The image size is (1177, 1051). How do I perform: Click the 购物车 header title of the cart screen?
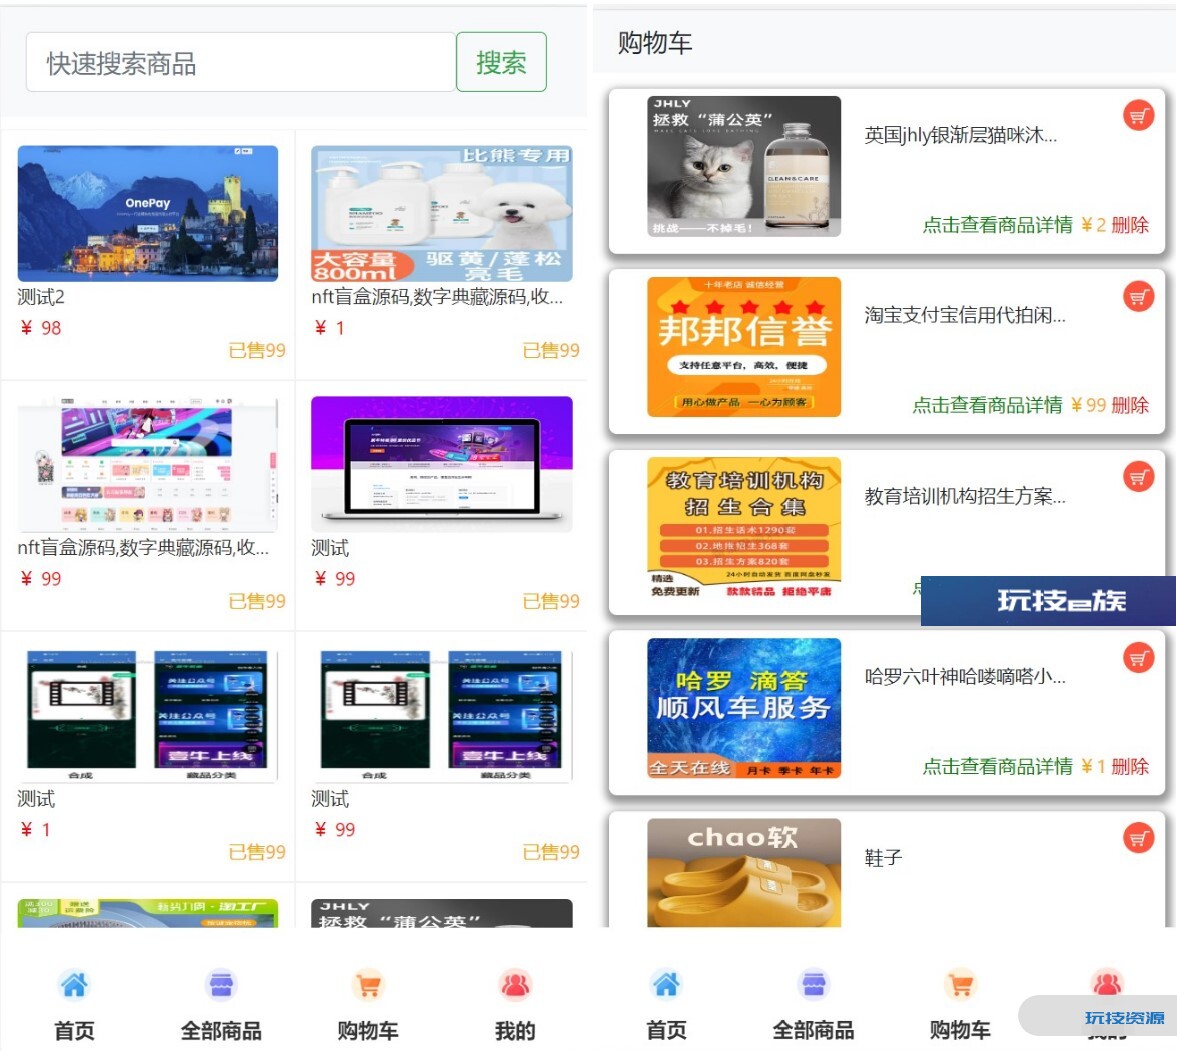click(655, 43)
